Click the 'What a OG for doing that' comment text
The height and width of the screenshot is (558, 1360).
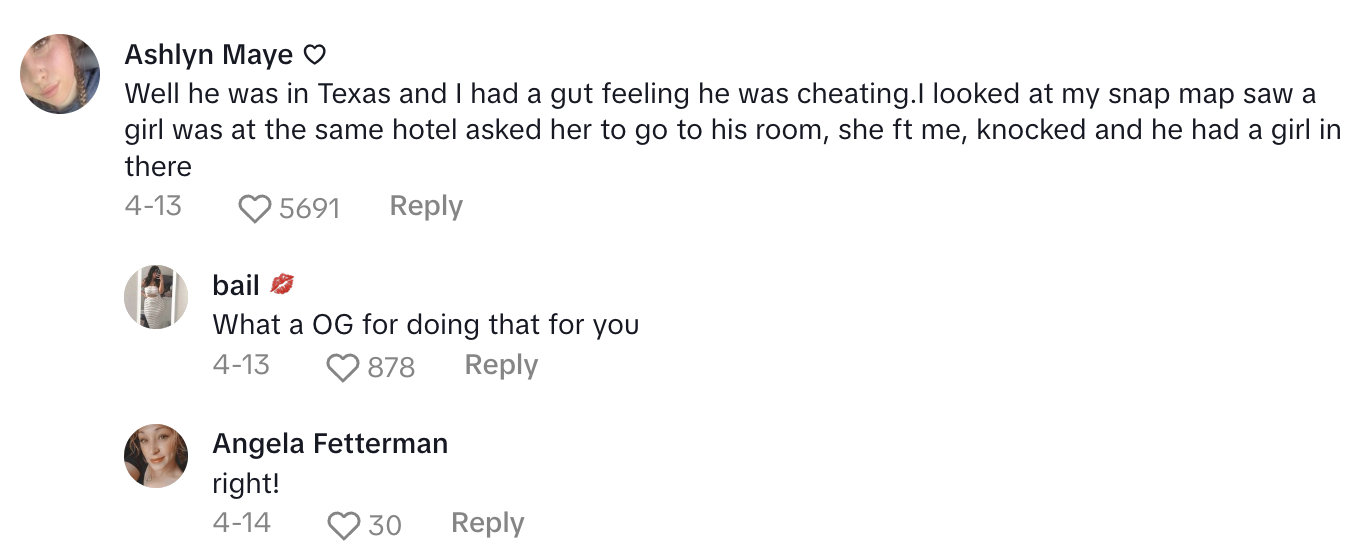point(425,325)
